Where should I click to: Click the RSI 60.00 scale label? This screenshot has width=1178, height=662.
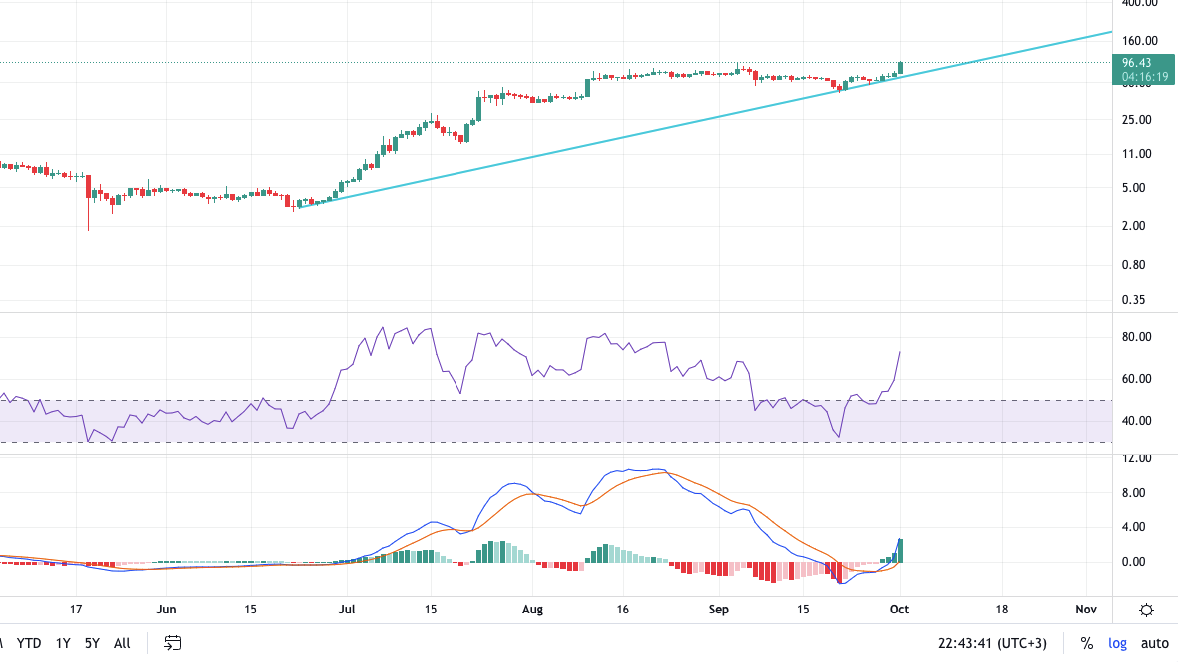coord(1137,379)
